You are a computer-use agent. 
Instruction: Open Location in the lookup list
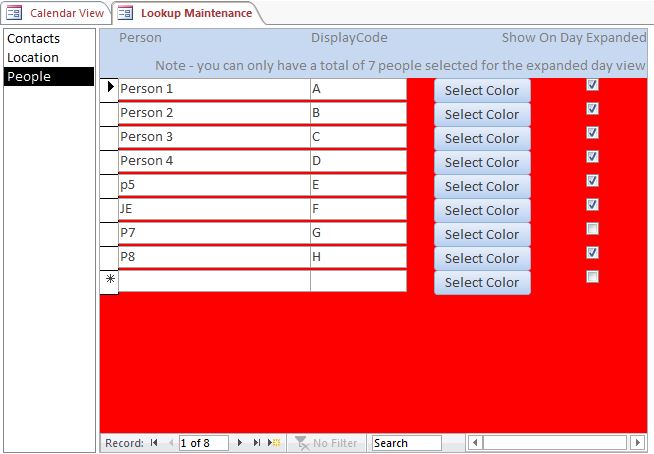49,57
